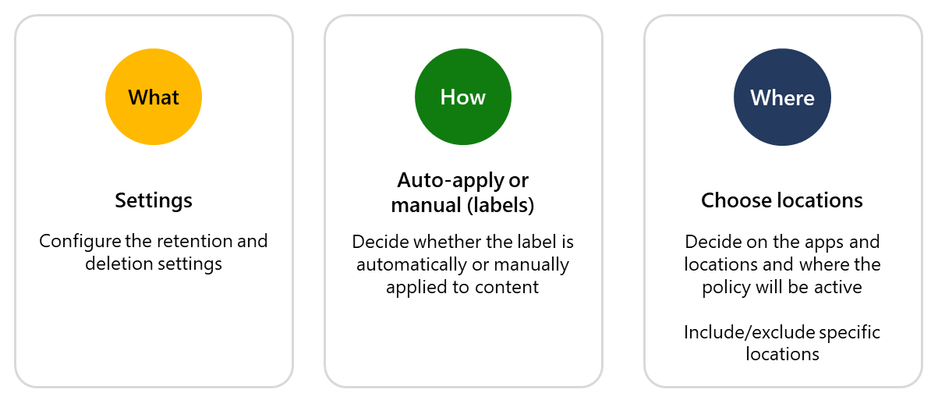Click the word Where inside navy circle
Viewport: 938px width, 400px height.
[x=782, y=97]
